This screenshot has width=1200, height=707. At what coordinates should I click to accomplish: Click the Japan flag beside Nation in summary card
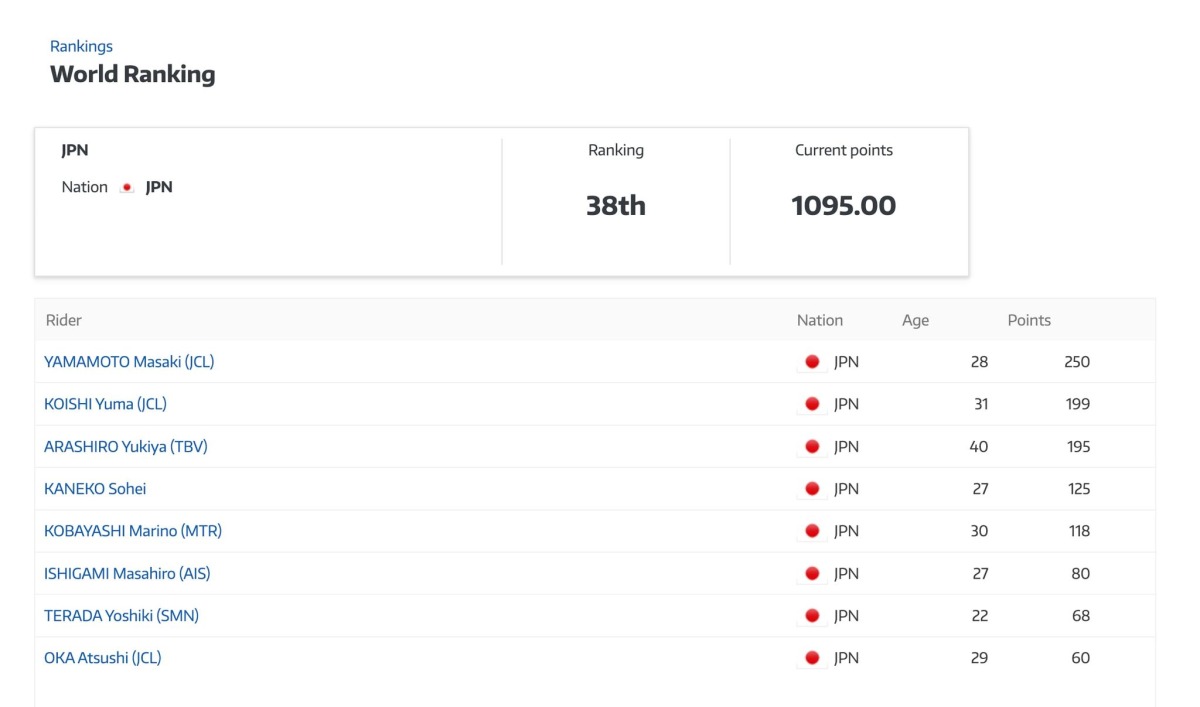point(127,188)
